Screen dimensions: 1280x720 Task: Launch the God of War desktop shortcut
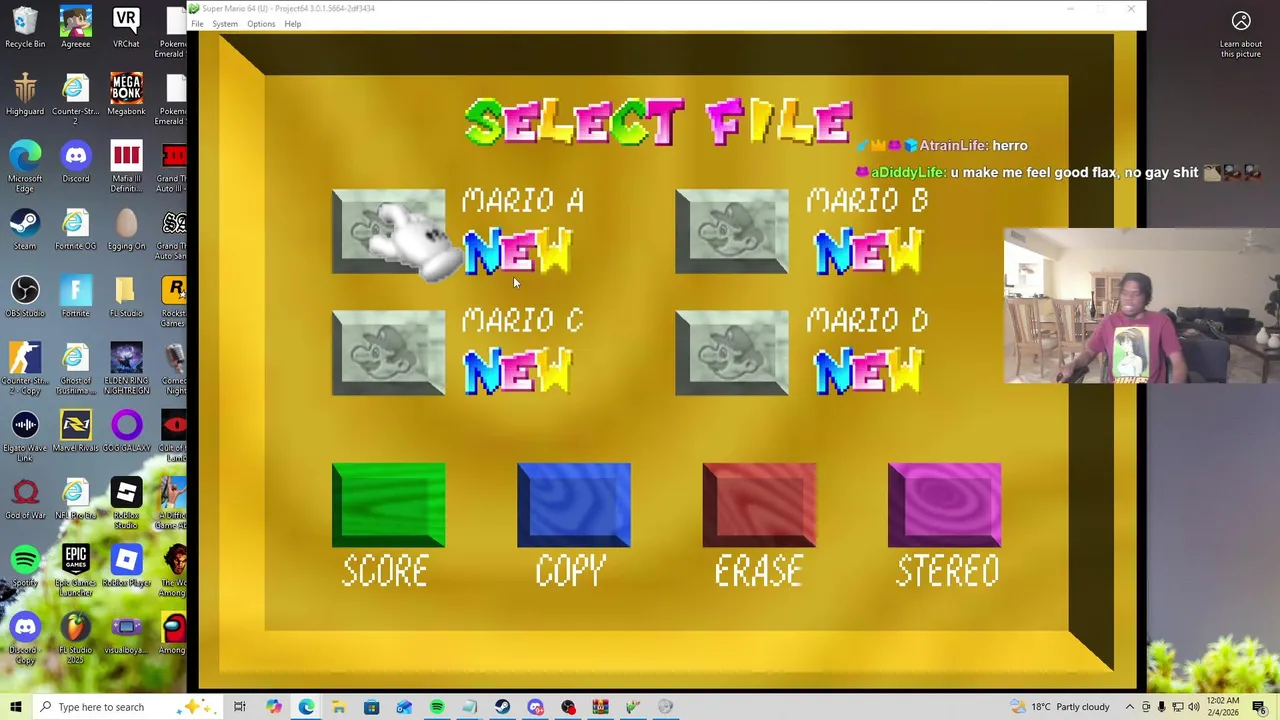[25, 498]
